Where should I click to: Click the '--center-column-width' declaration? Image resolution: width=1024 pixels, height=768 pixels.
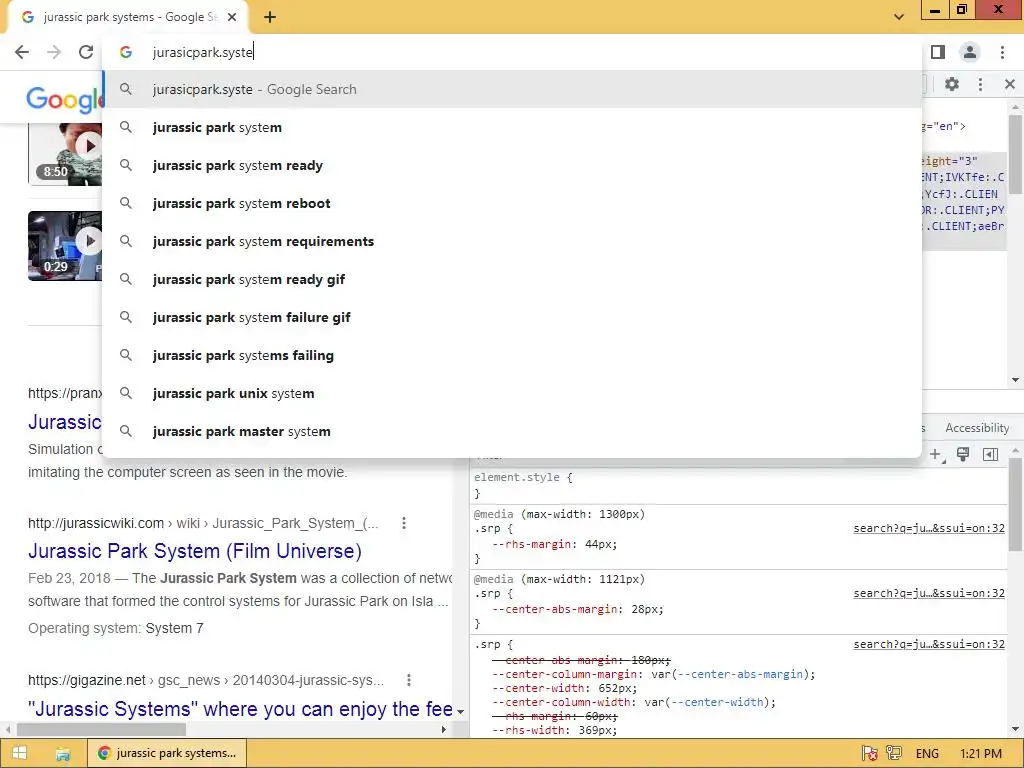(634, 702)
